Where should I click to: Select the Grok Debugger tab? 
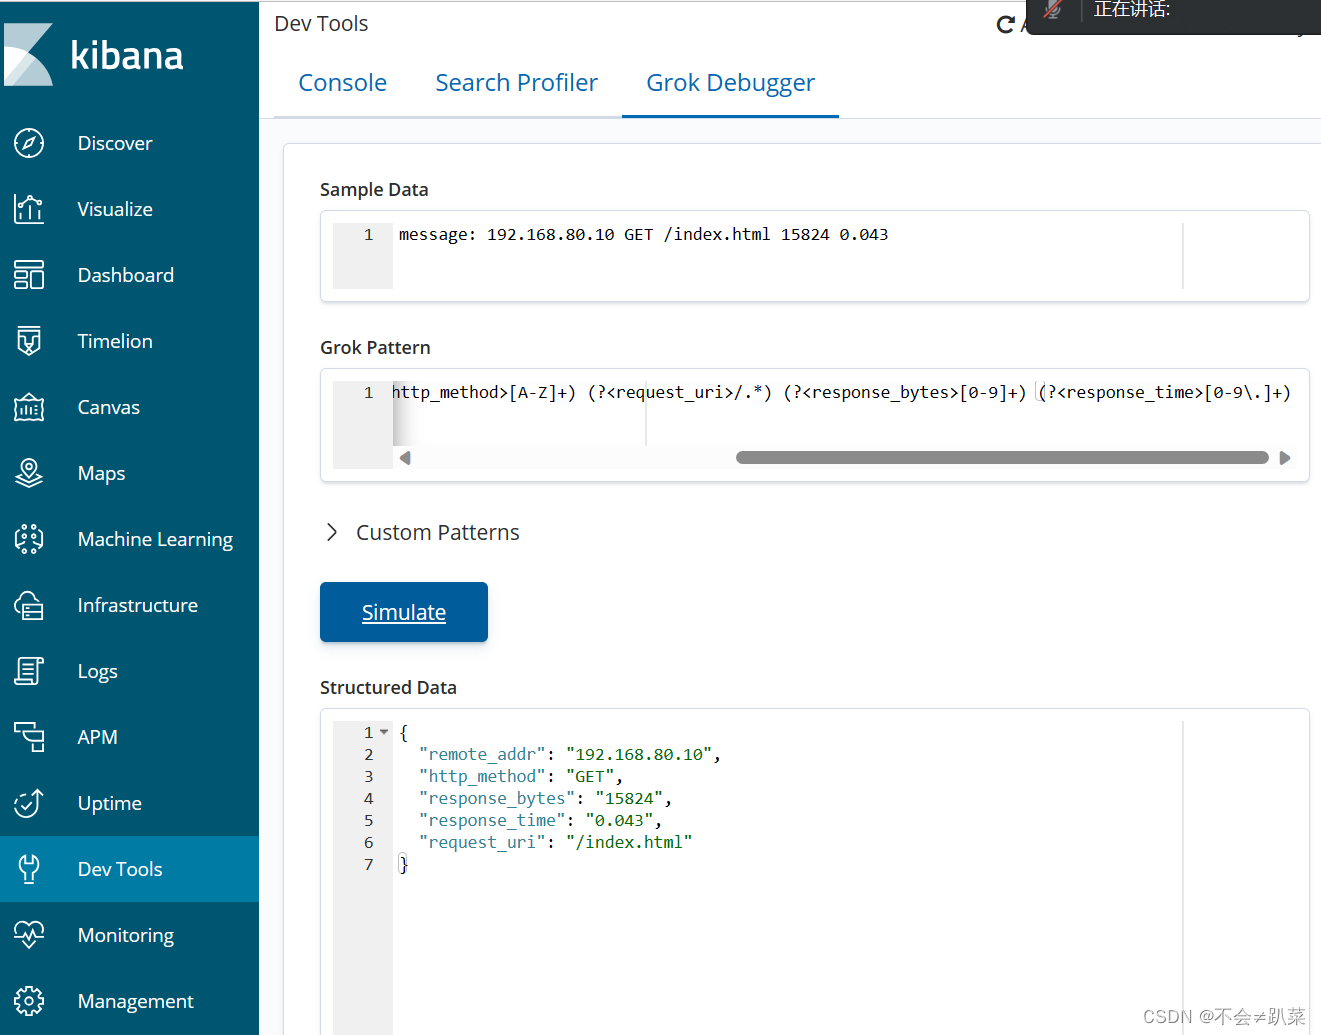click(730, 83)
